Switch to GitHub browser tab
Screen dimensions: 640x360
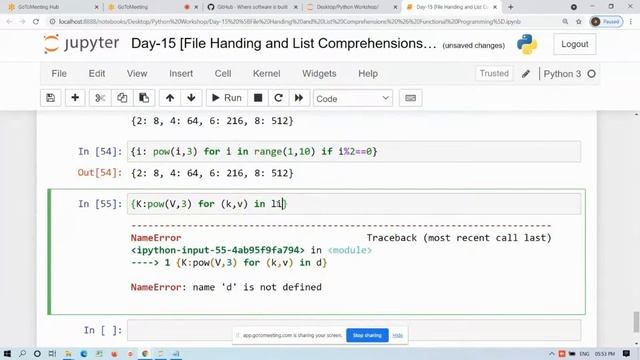(253, 7)
